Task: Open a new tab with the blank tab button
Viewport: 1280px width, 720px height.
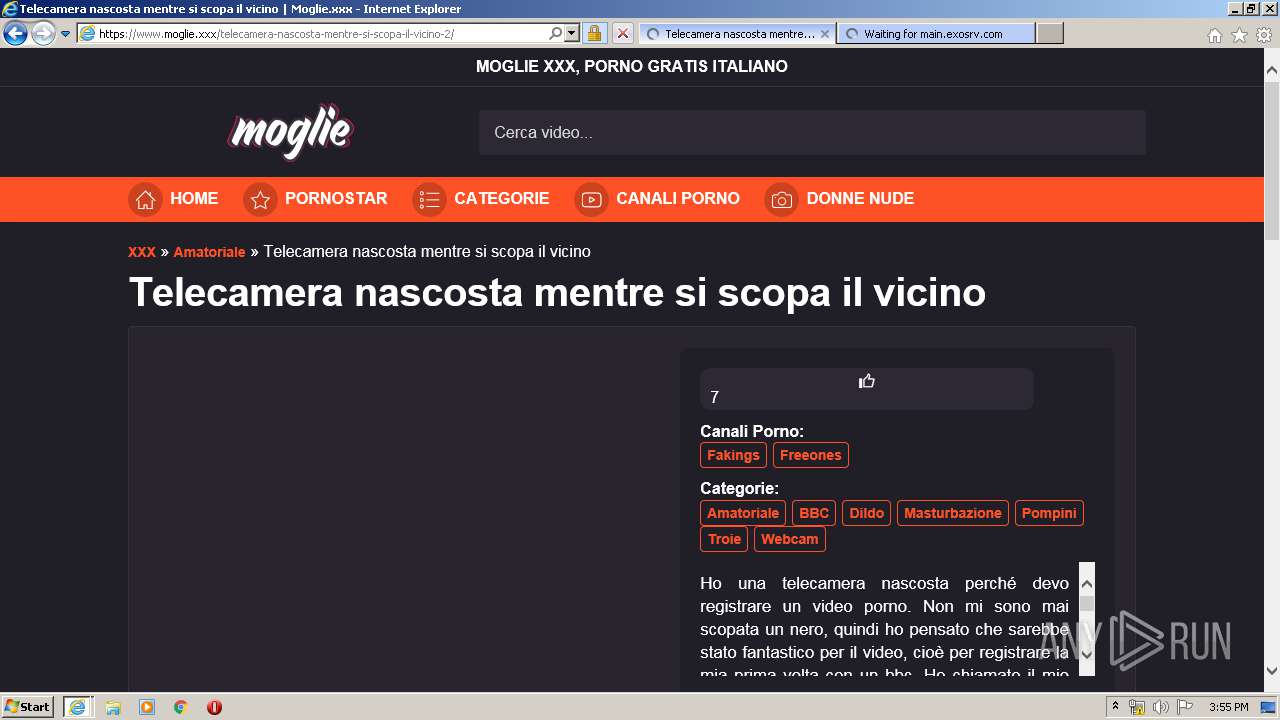Action: (x=1049, y=33)
